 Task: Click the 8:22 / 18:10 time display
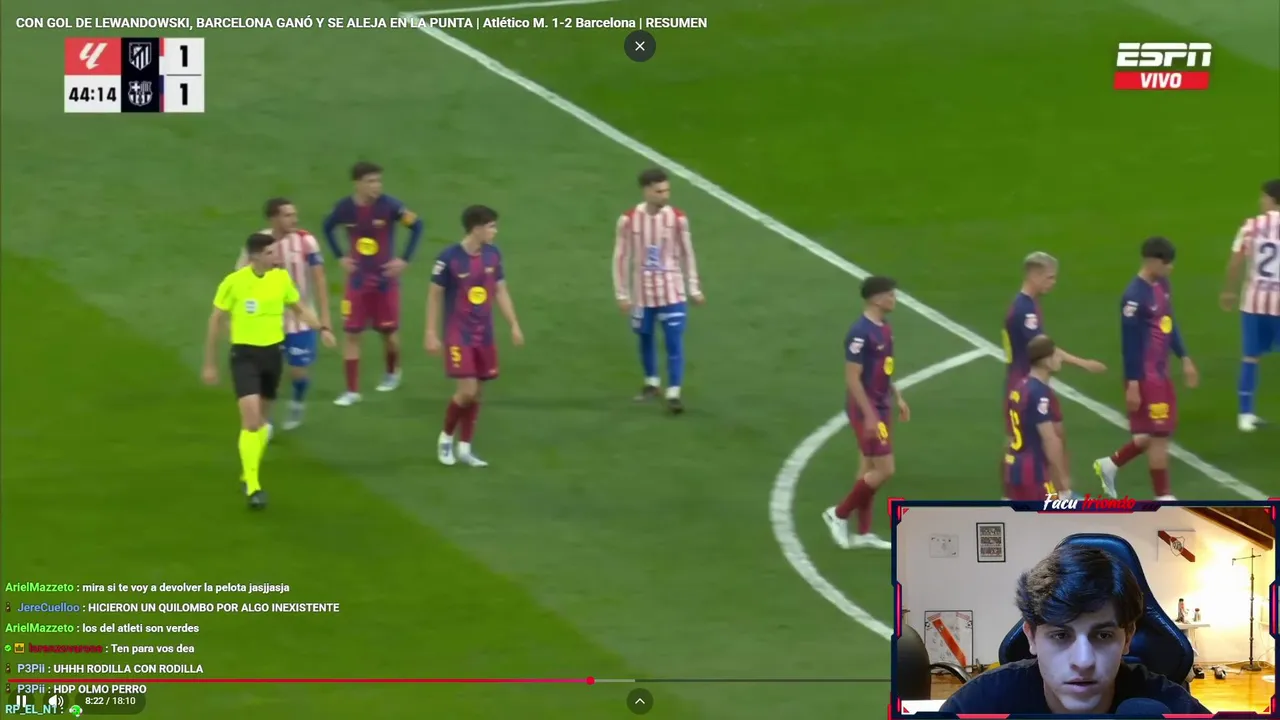(x=110, y=701)
